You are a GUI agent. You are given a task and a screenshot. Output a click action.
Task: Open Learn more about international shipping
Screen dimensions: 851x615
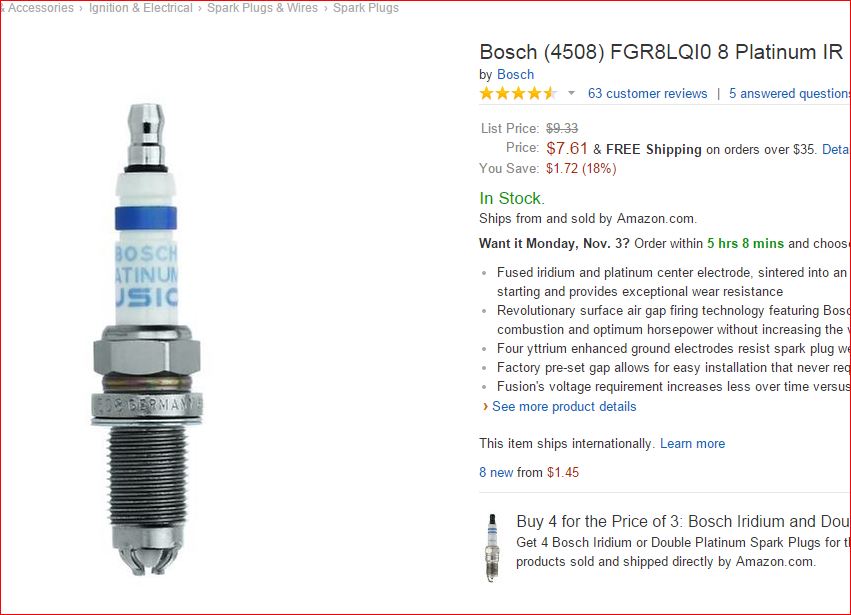pos(692,444)
